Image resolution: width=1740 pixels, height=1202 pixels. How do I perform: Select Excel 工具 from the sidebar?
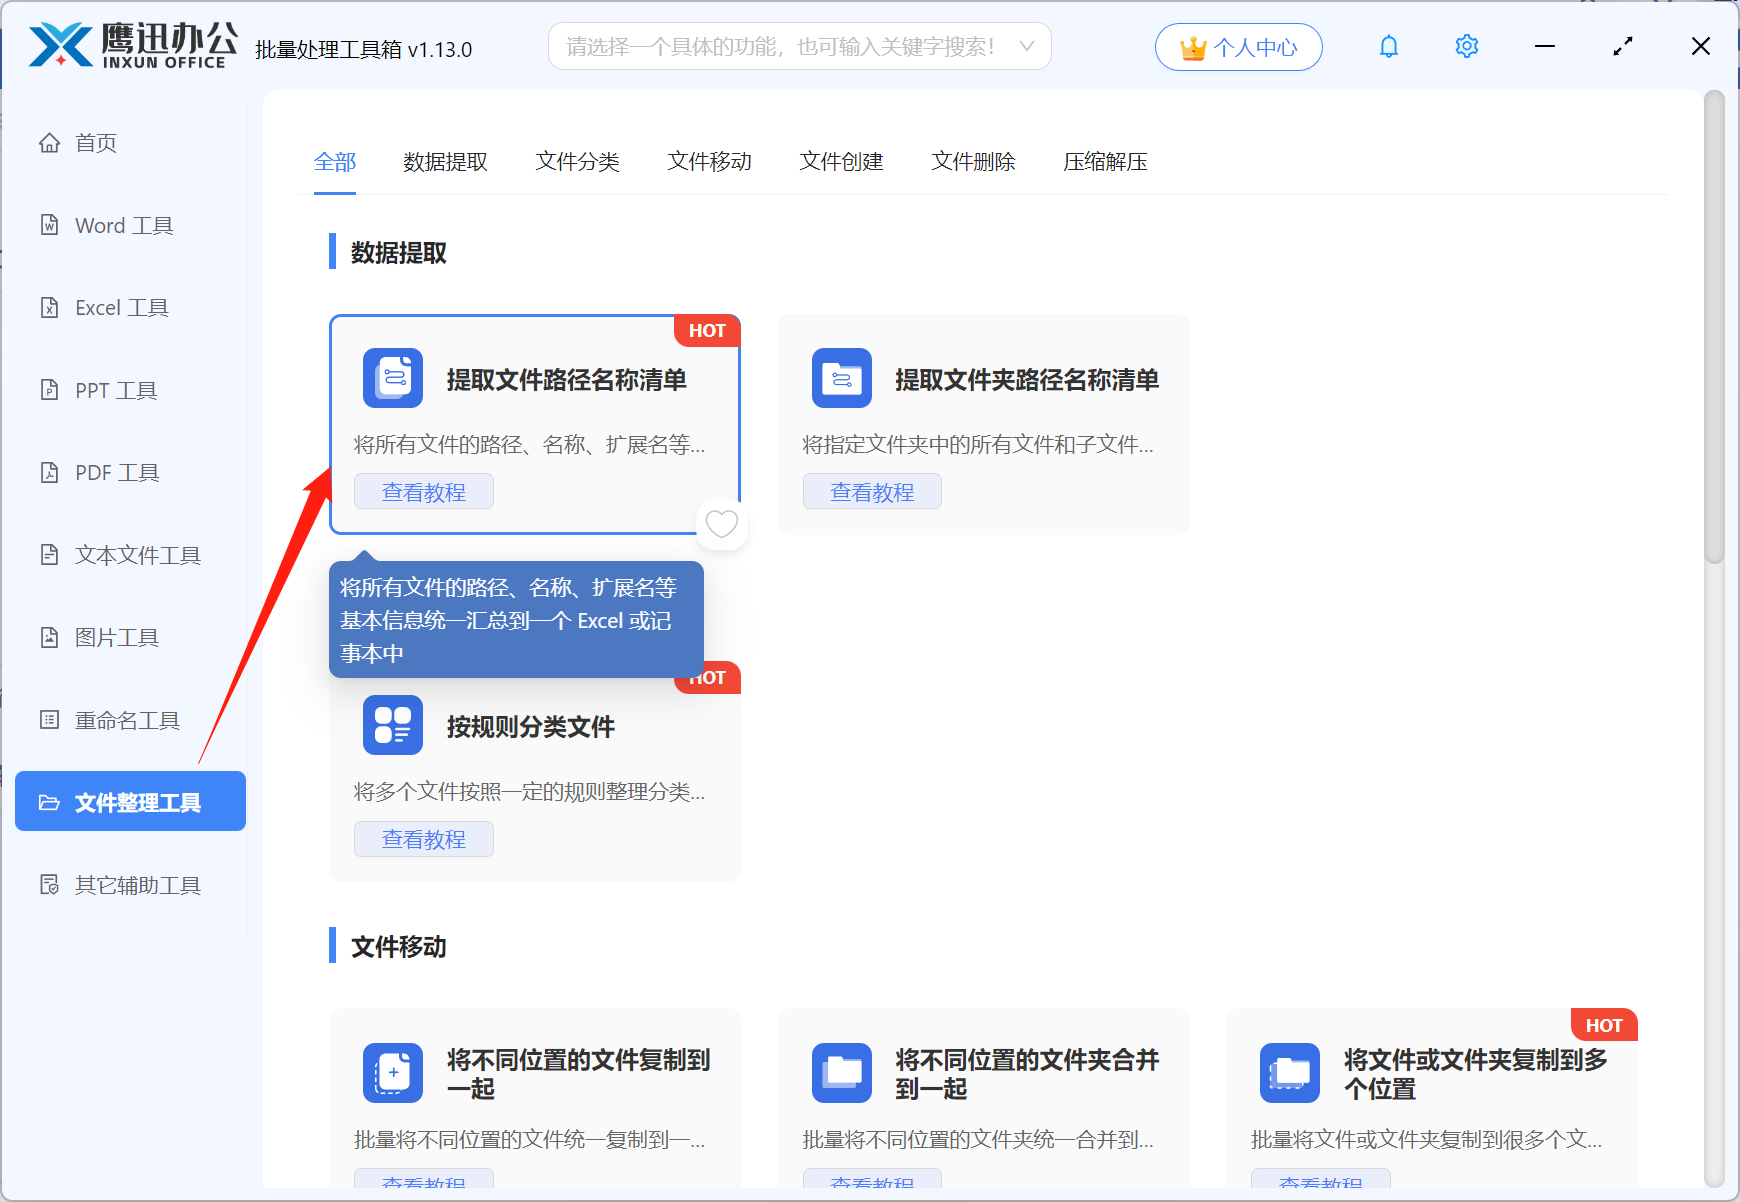121,307
